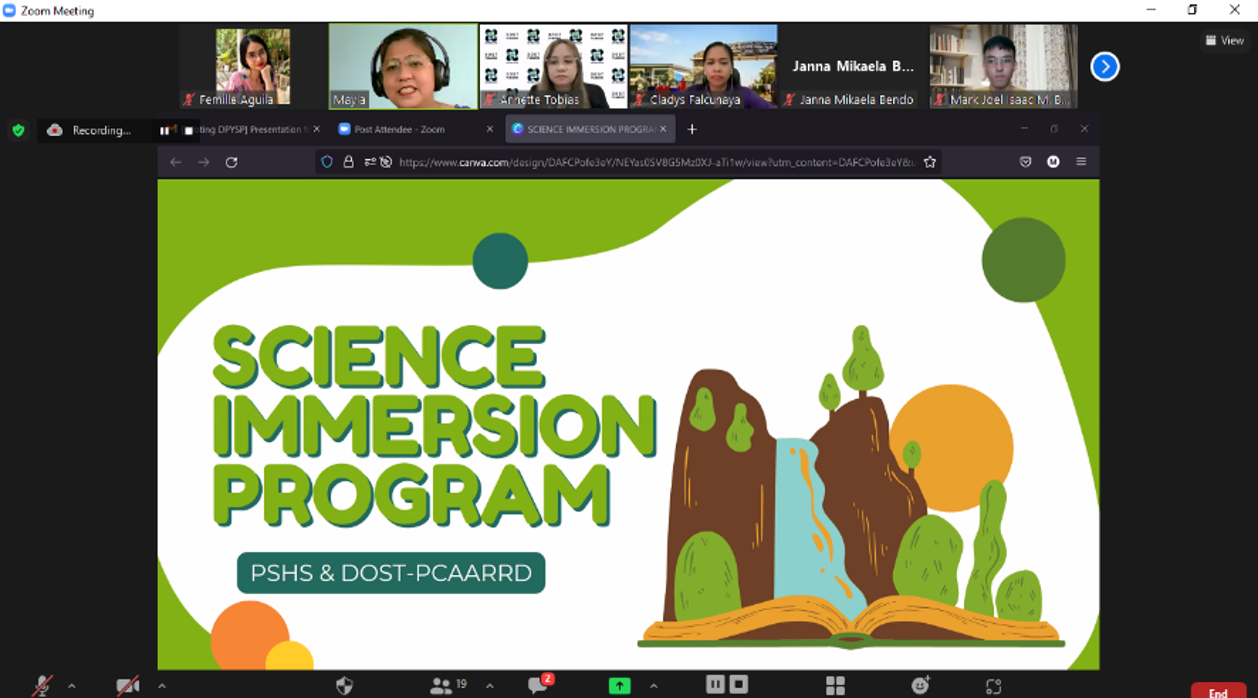Click green encryption shield icon
Viewport: 1258px width, 698px height.
click(x=18, y=130)
